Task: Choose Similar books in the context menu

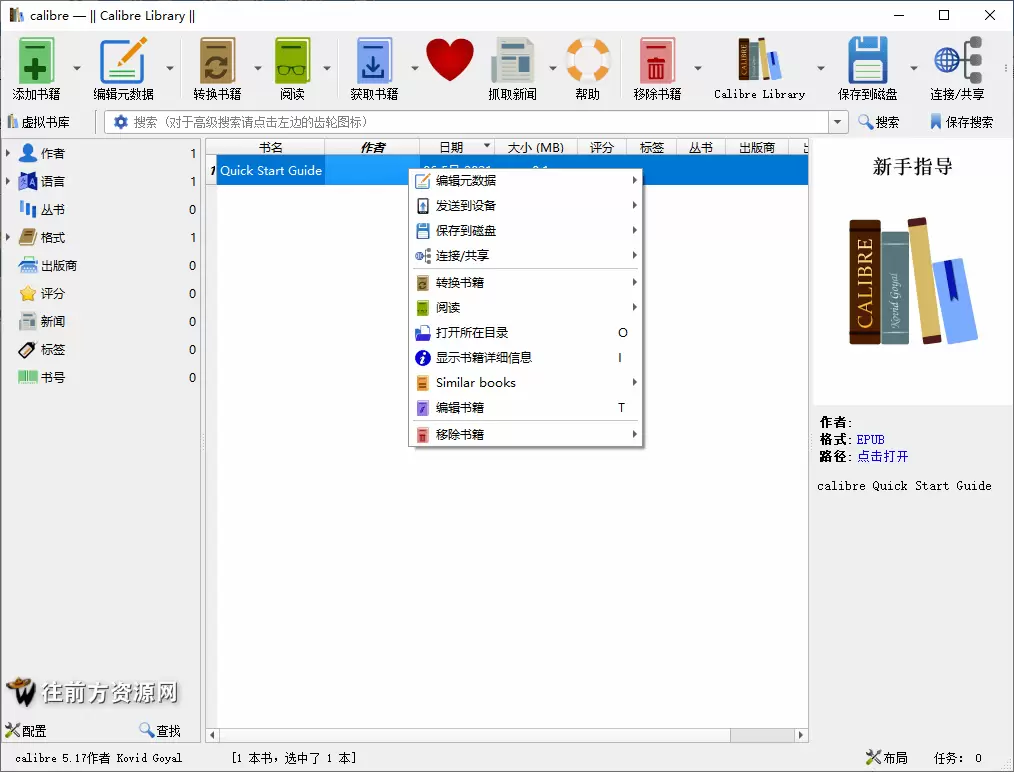Action: click(x=526, y=382)
